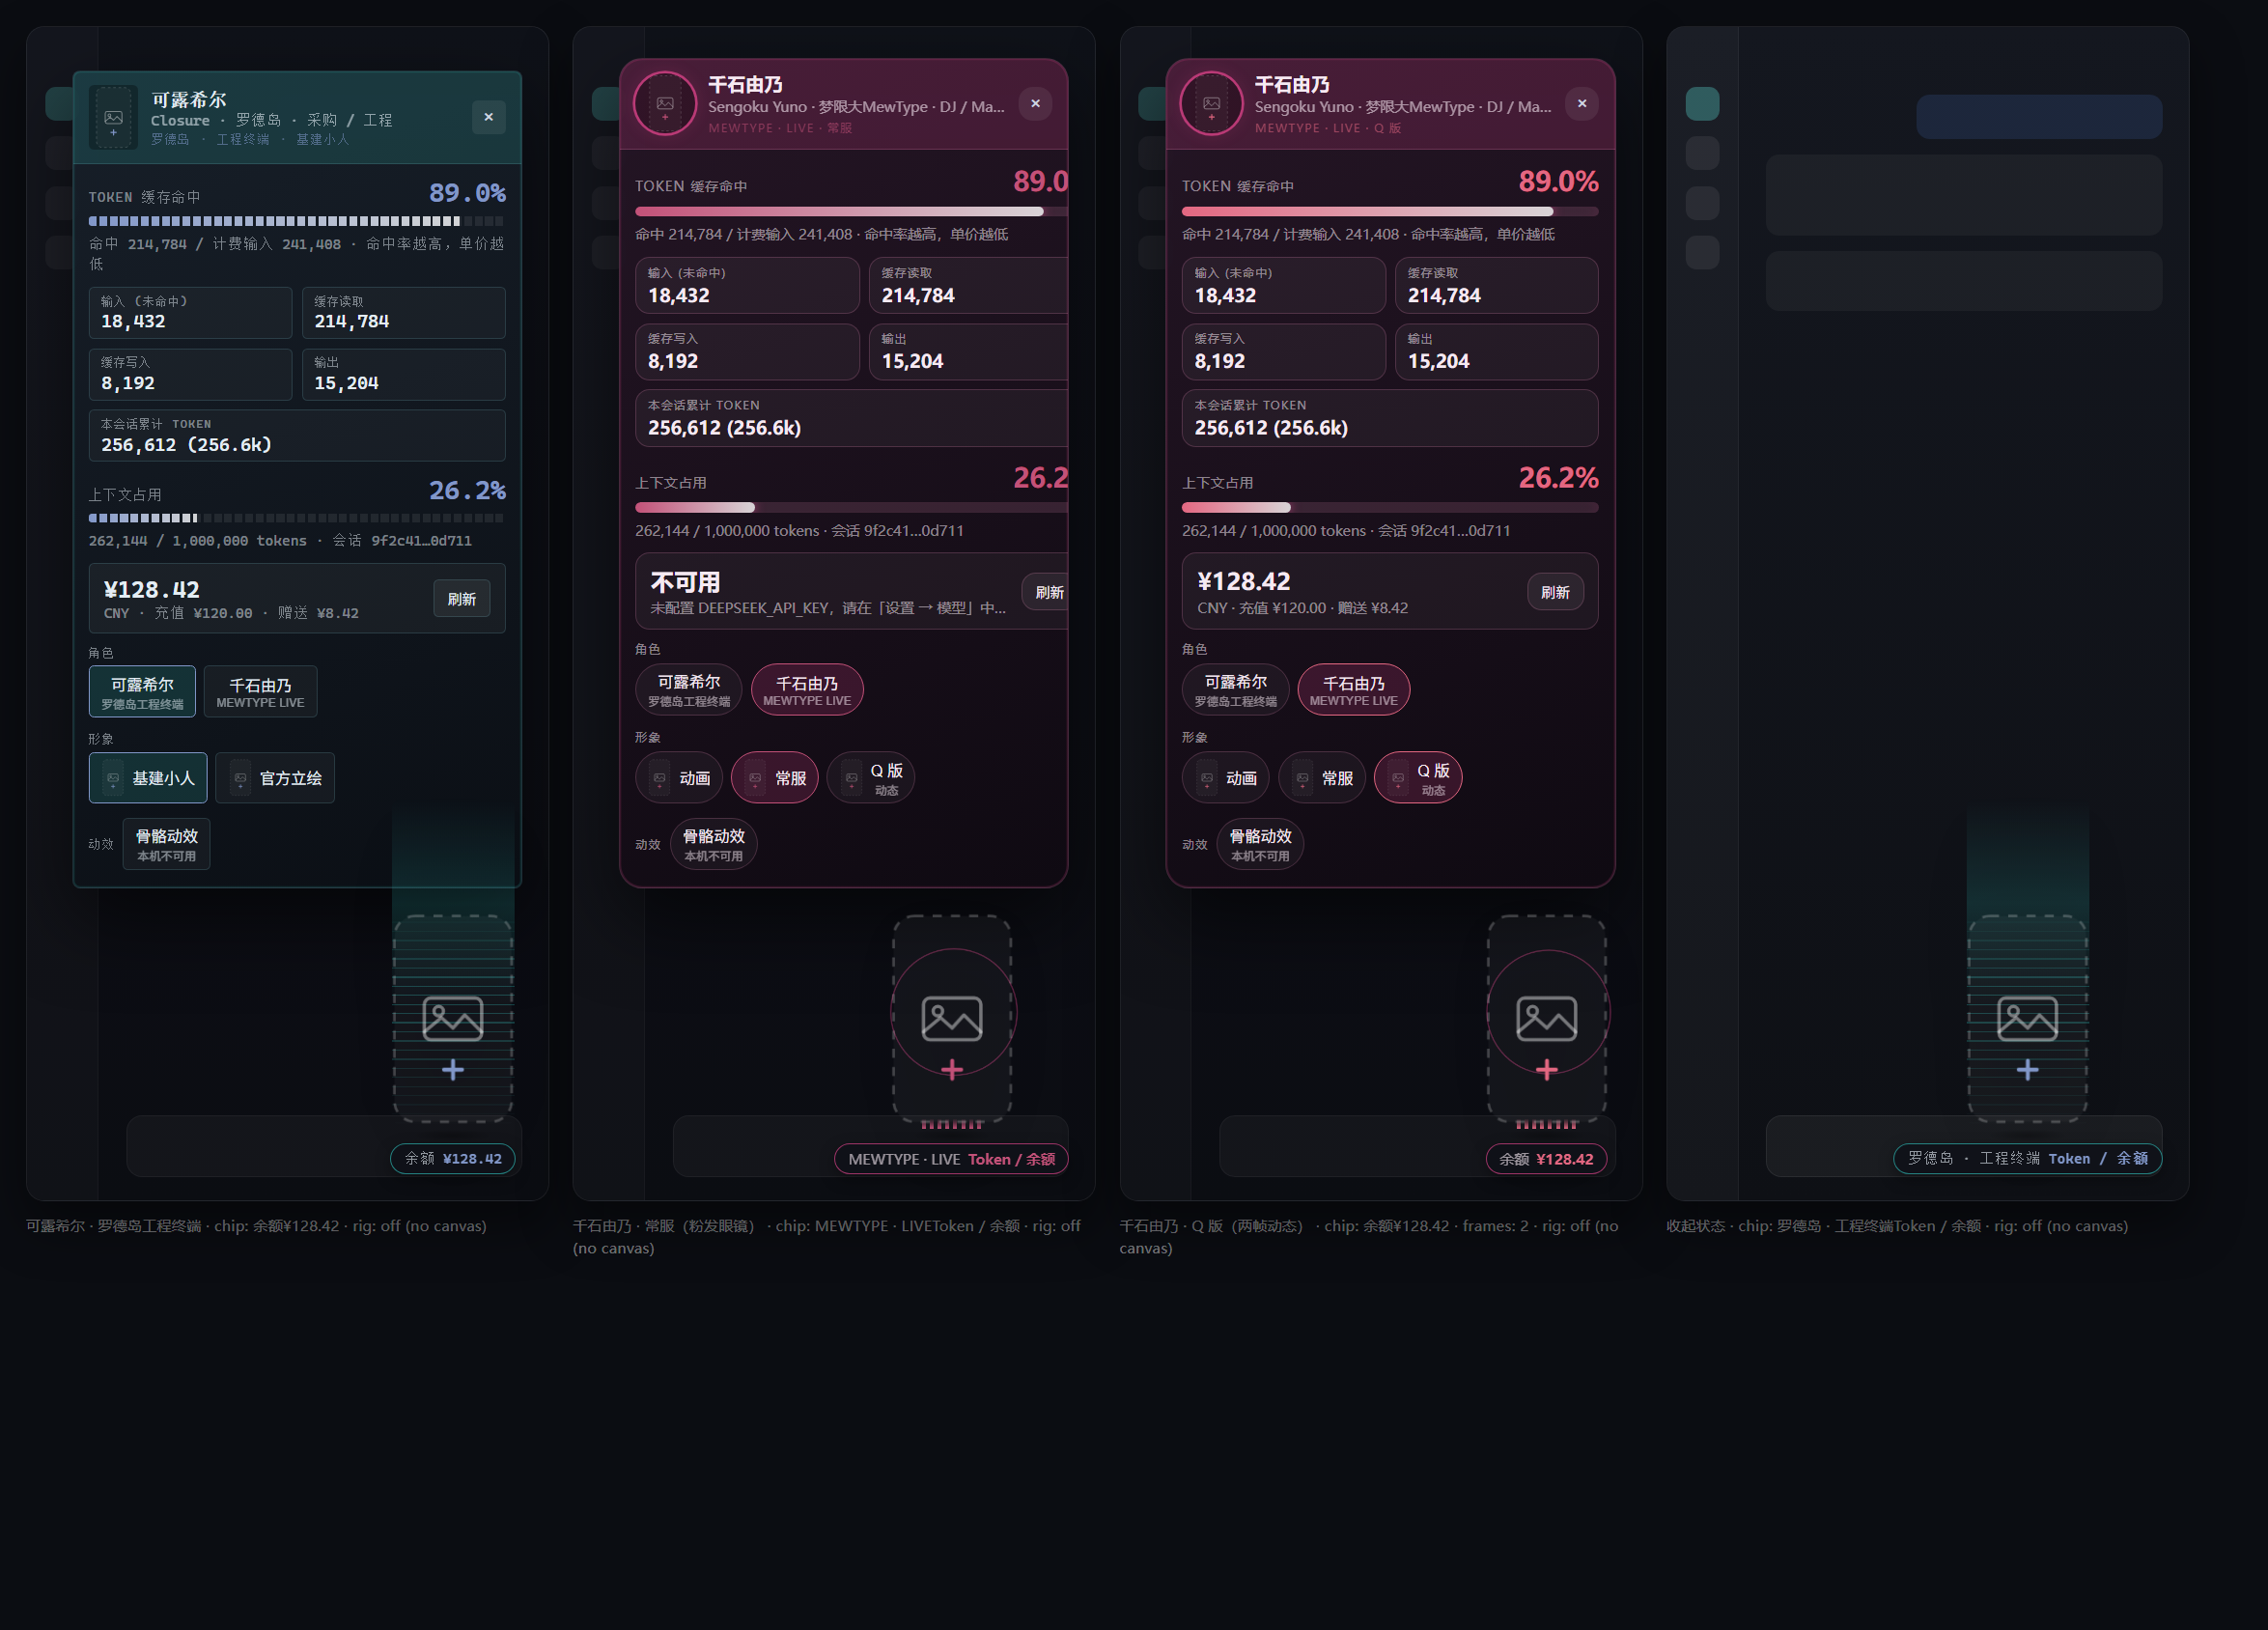Click 刷新 in the Q 版 panel balance box

click(x=1555, y=592)
